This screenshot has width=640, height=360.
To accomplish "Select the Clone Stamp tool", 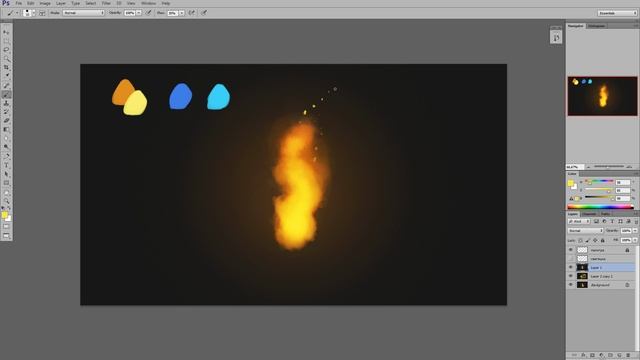I will coord(6,103).
